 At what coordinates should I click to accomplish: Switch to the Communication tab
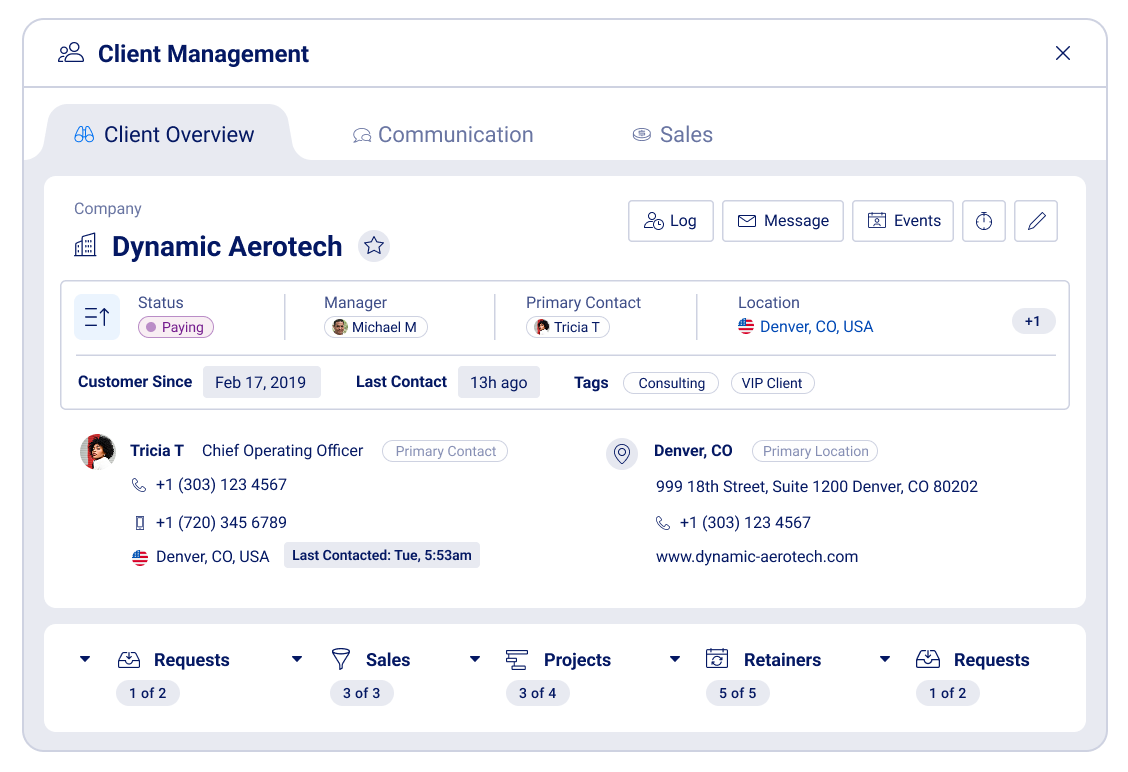[x=443, y=135]
